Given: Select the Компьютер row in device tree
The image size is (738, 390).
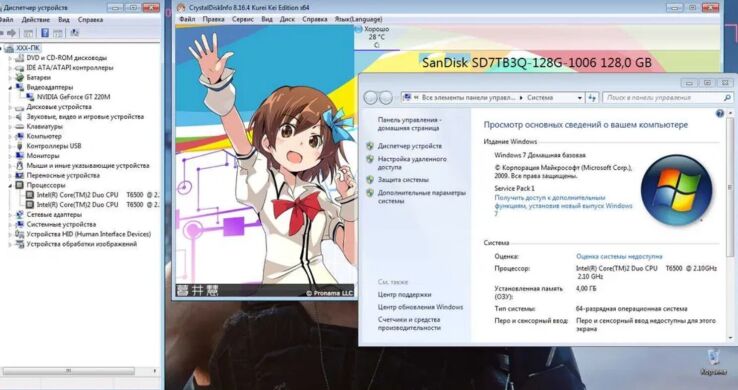Looking at the screenshot, I should (x=44, y=136).
